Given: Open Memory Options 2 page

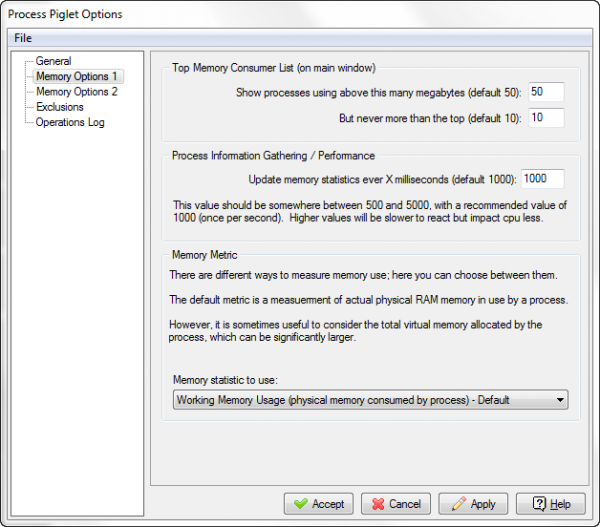Looking at the screenshot, I should point(77,91).
